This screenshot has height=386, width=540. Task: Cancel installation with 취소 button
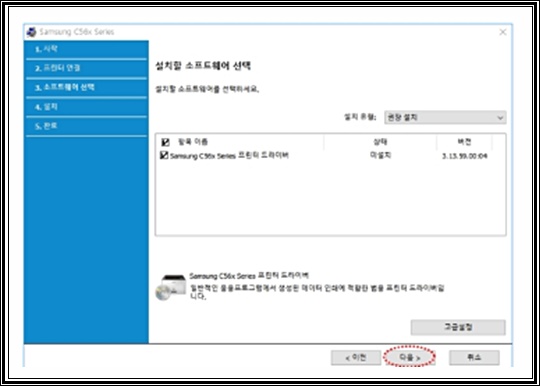pos(474,358)
